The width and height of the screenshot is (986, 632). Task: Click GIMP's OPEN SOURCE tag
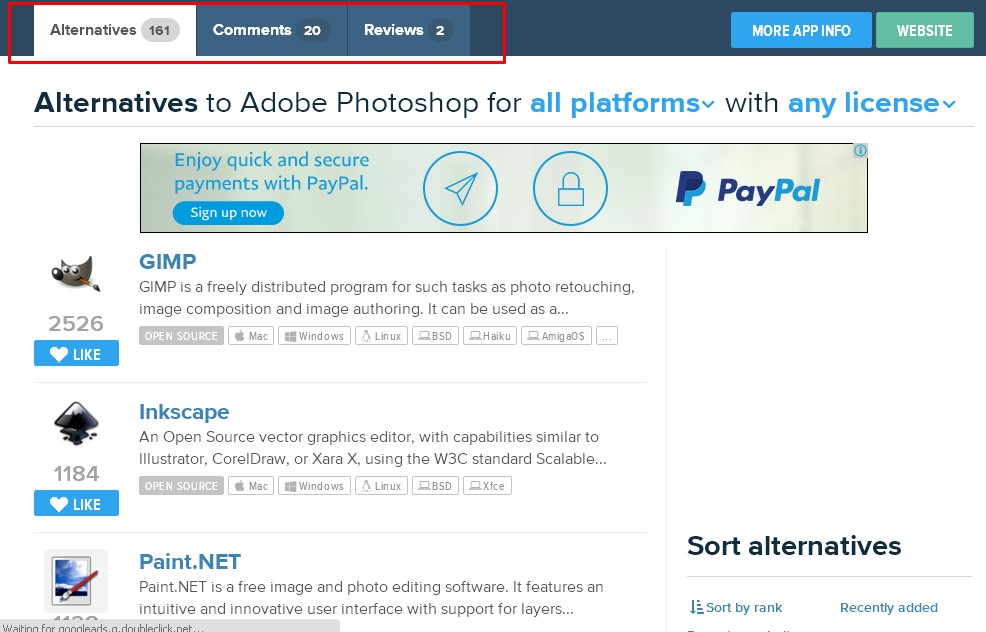[x=181, y=336]
